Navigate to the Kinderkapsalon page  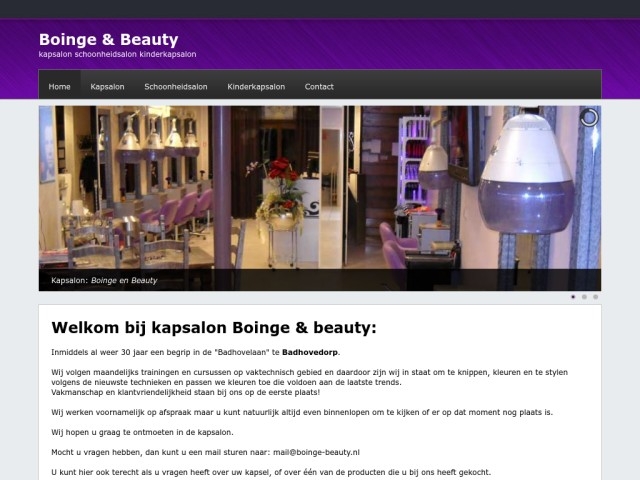pyautogui.click(x=256, y=87)
